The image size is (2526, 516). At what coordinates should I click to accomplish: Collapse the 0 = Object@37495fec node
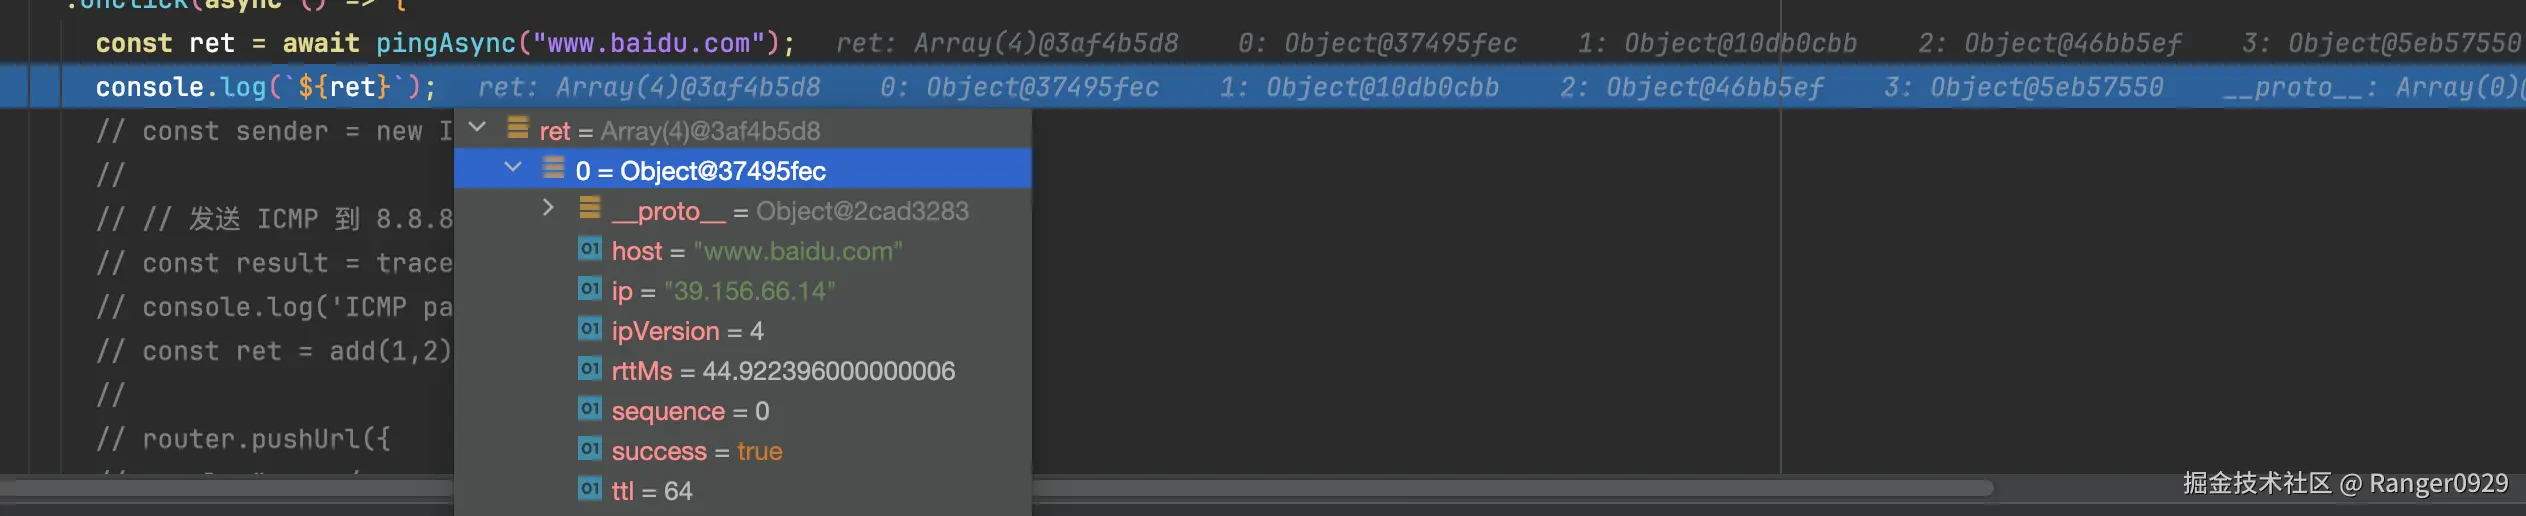pyautogui.click(x=513, y=167)
